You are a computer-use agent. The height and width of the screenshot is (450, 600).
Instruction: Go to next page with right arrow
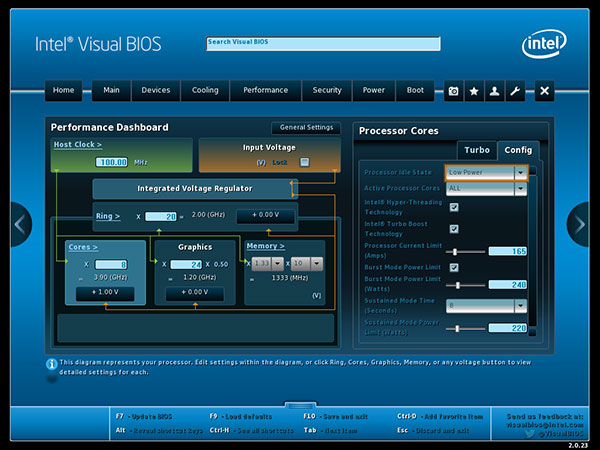coord(579,224)
